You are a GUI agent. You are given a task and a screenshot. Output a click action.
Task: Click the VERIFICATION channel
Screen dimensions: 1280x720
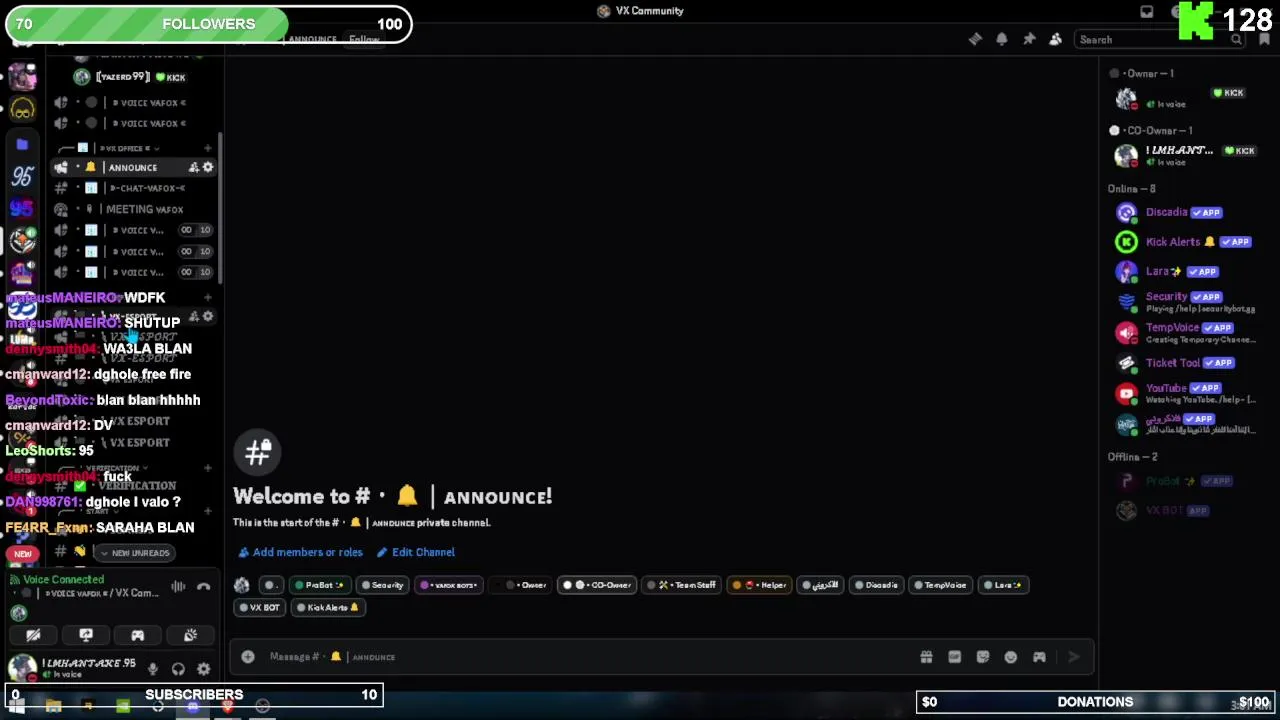pos(135,485)
